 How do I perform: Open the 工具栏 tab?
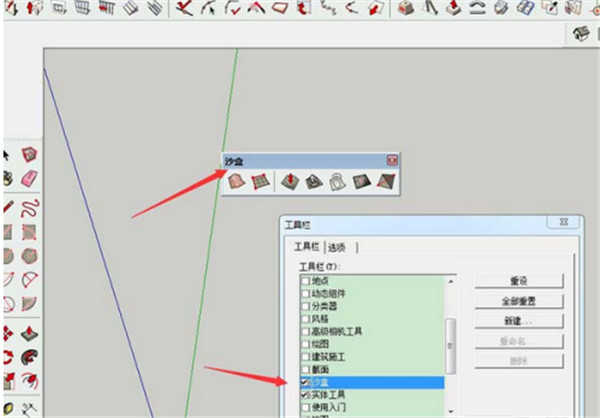pos(304,247)
